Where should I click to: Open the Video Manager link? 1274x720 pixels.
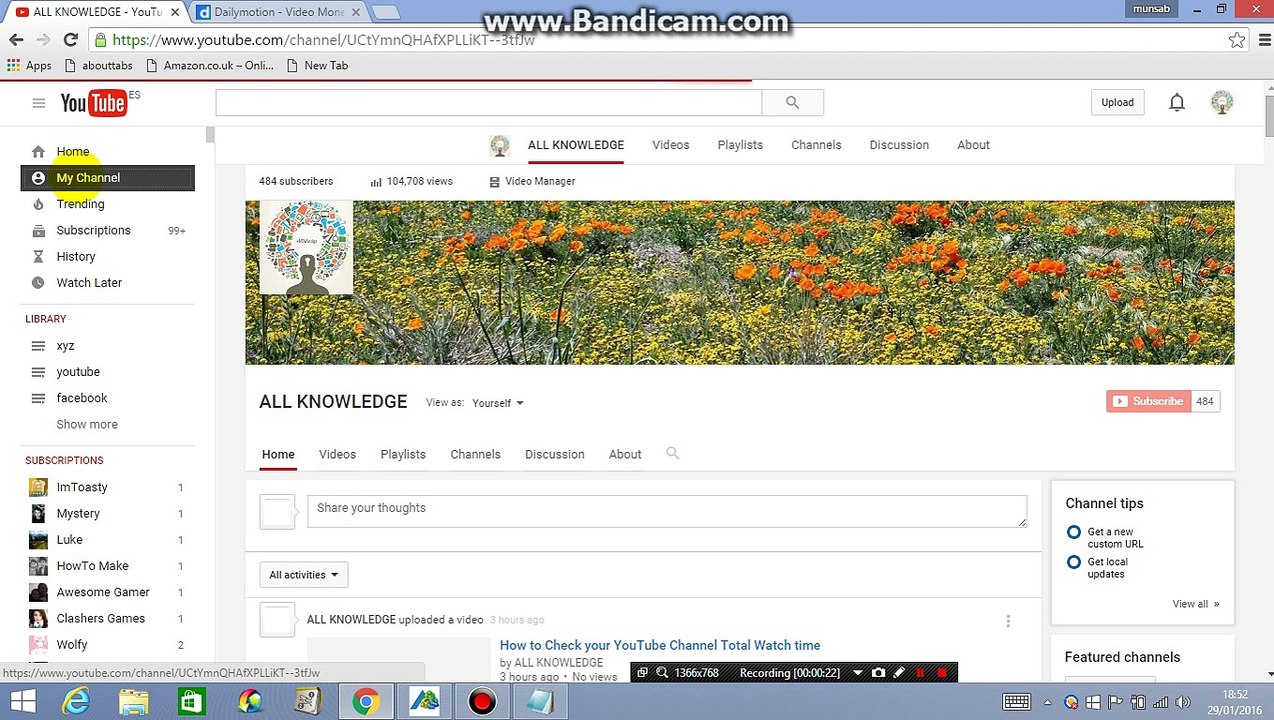(540, 182)
